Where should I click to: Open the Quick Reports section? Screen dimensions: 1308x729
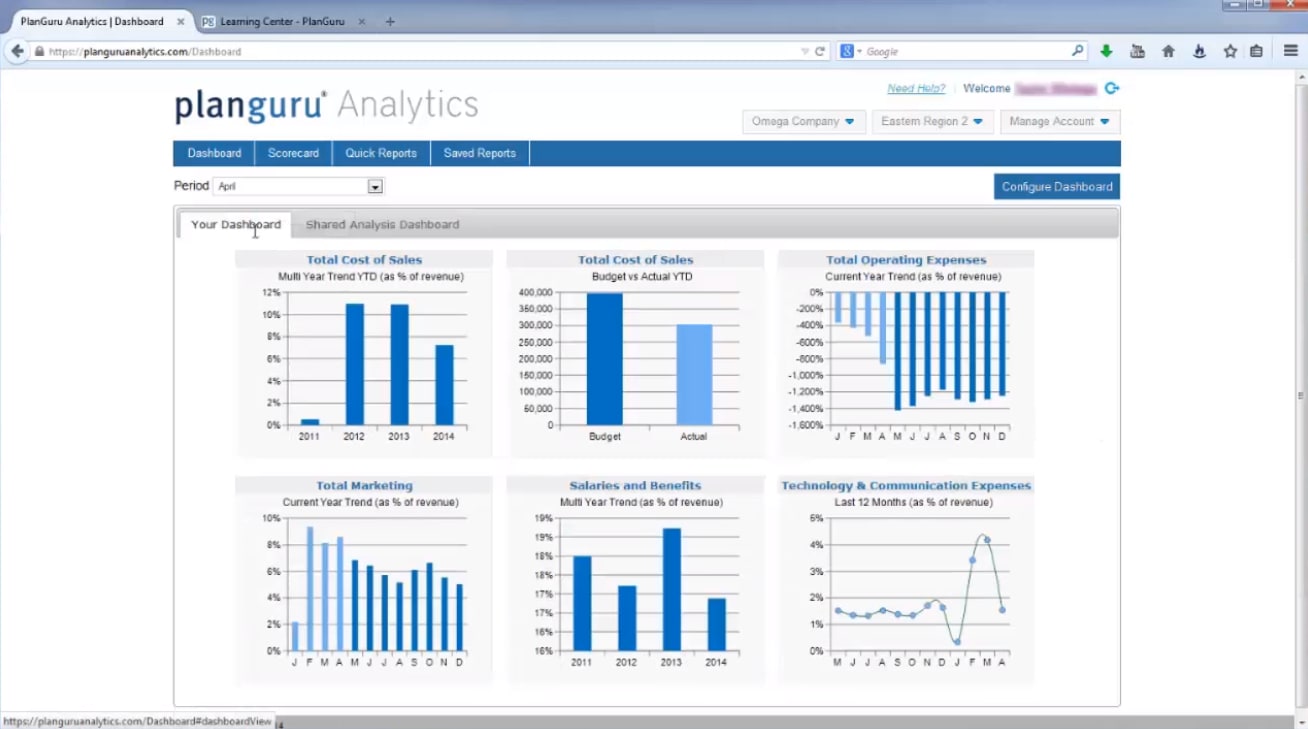(x=381, y=153)
